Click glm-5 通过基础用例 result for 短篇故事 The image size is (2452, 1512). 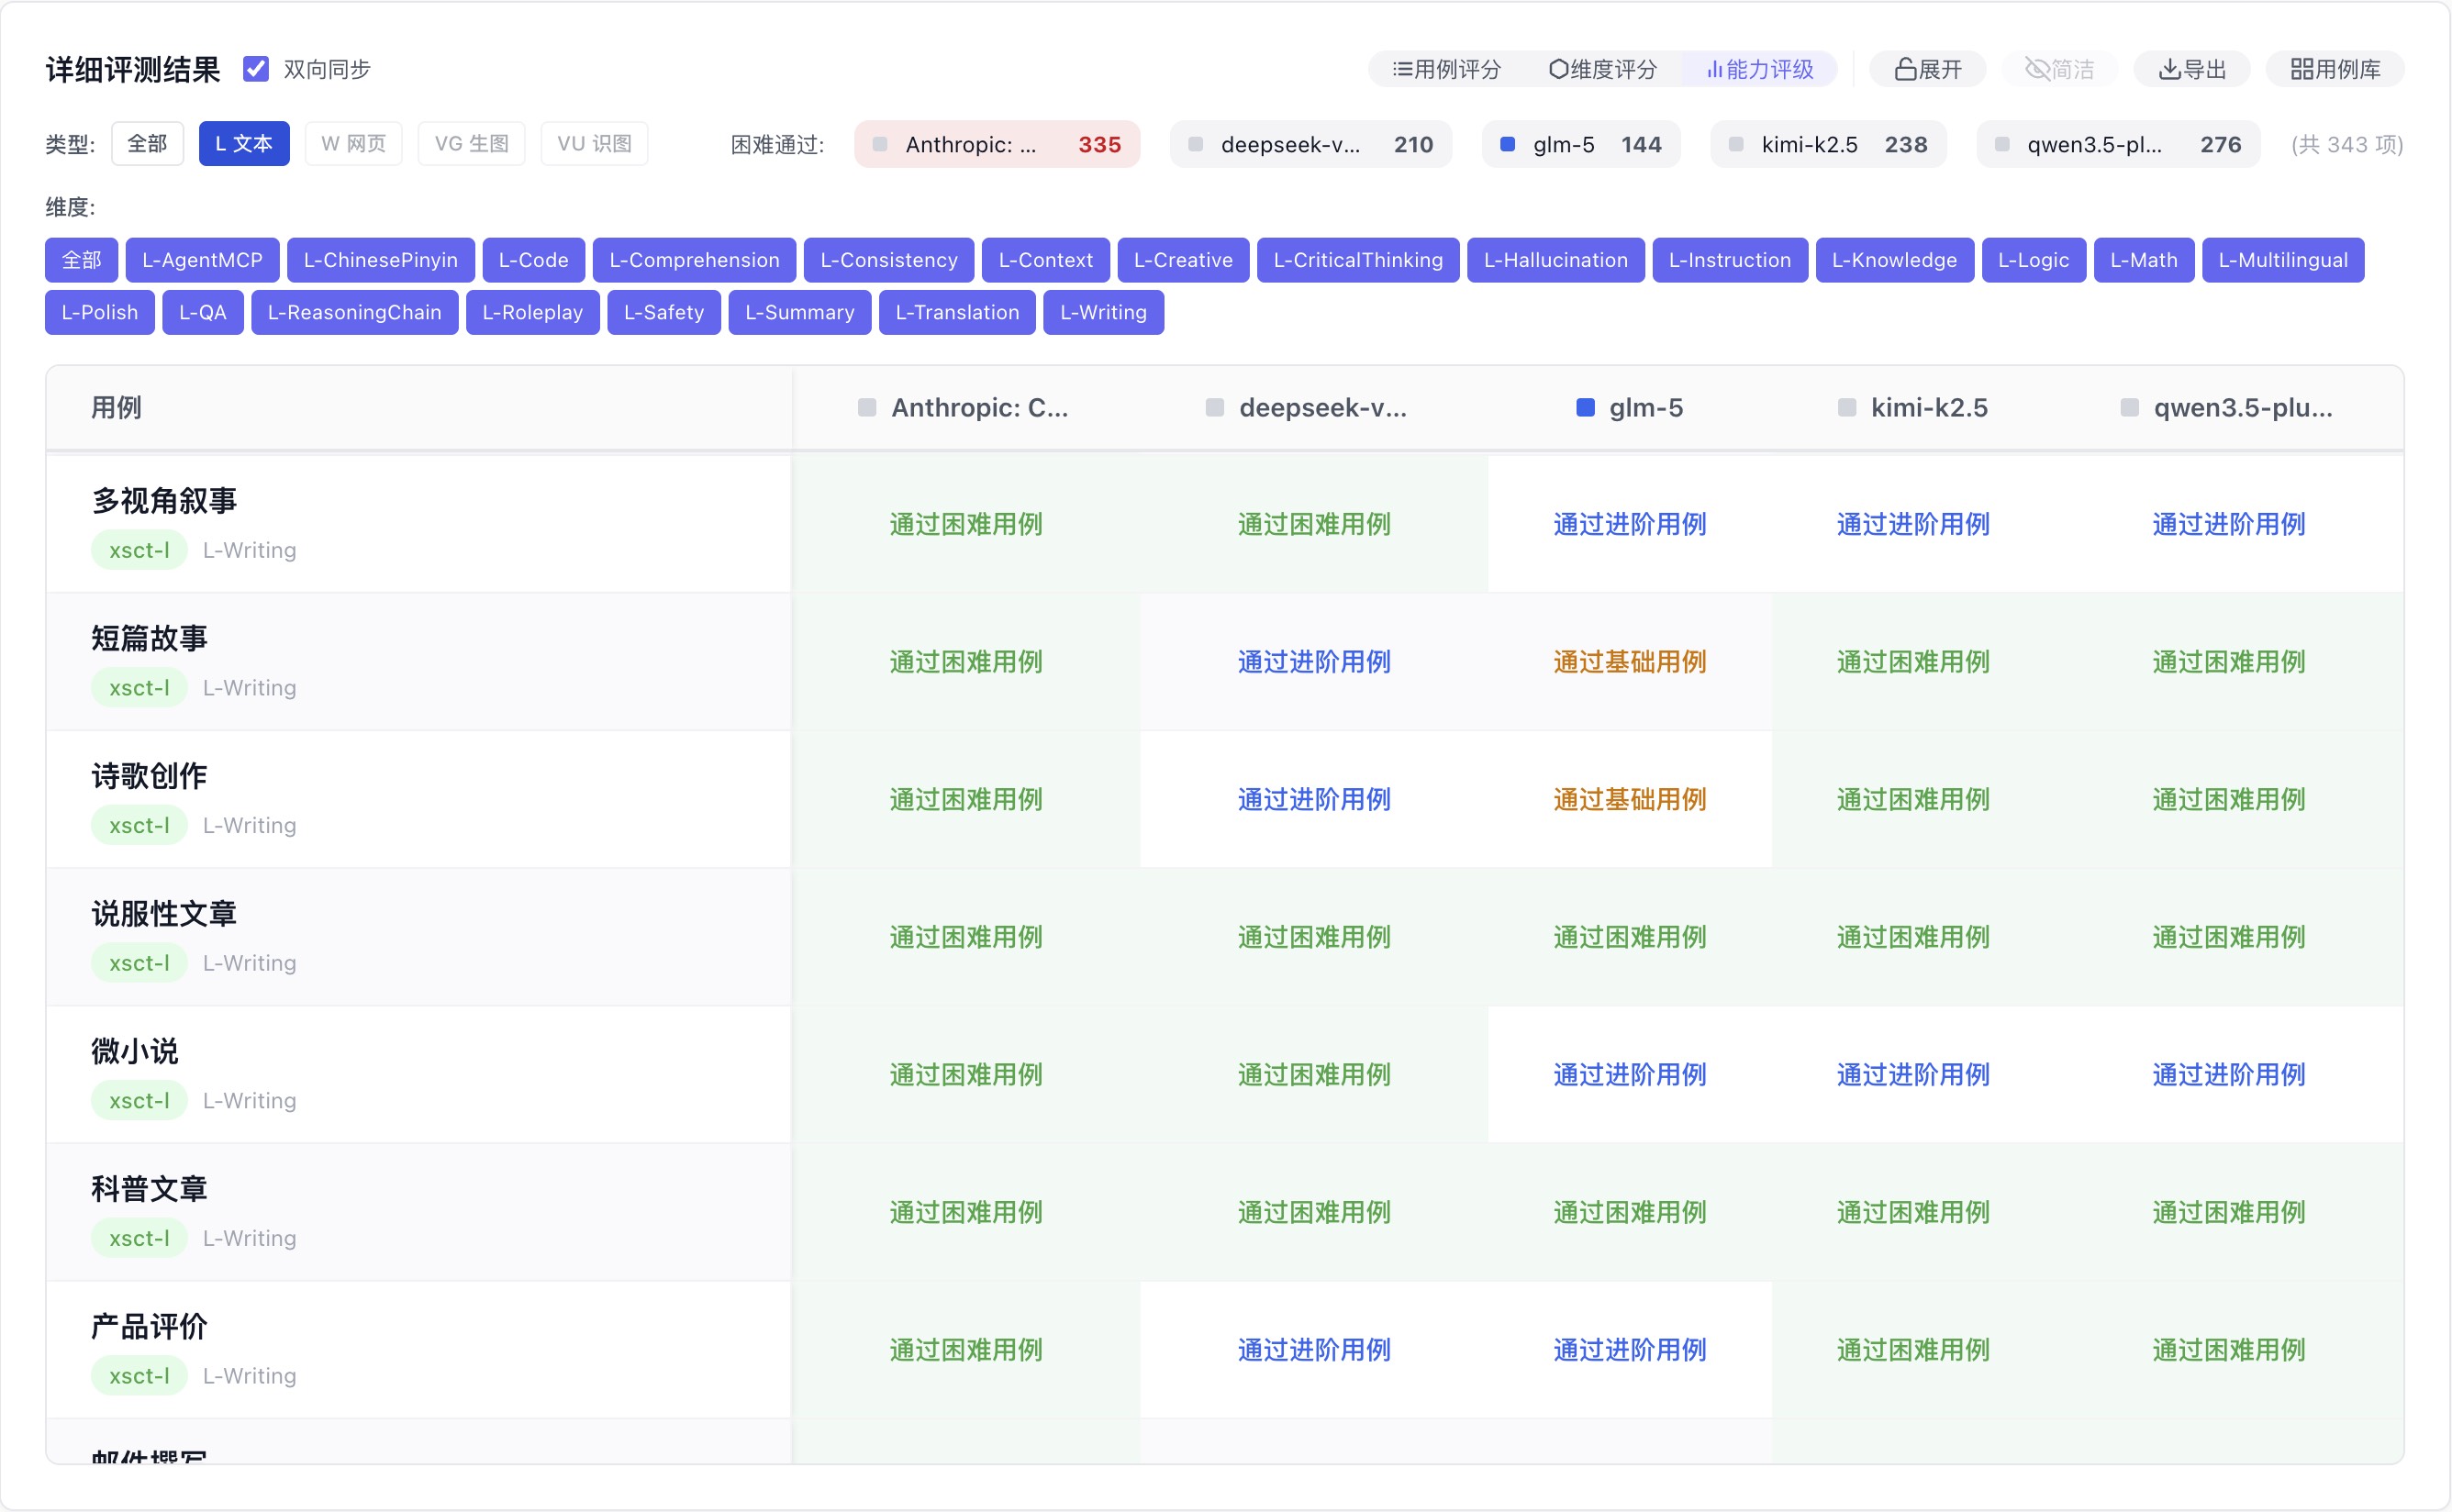(1629, 662)
